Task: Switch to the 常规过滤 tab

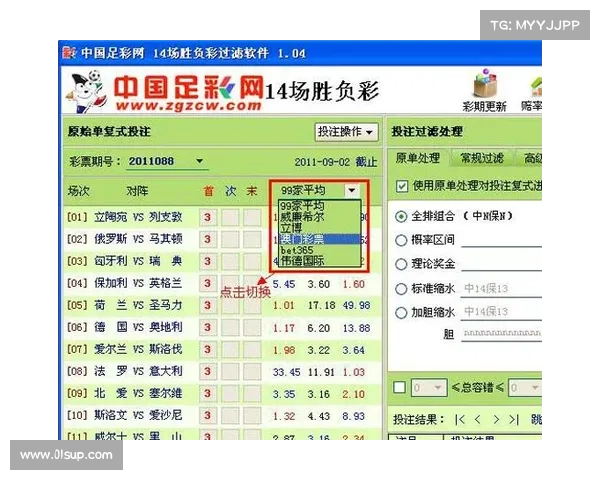Action: (x=482, y=158)
